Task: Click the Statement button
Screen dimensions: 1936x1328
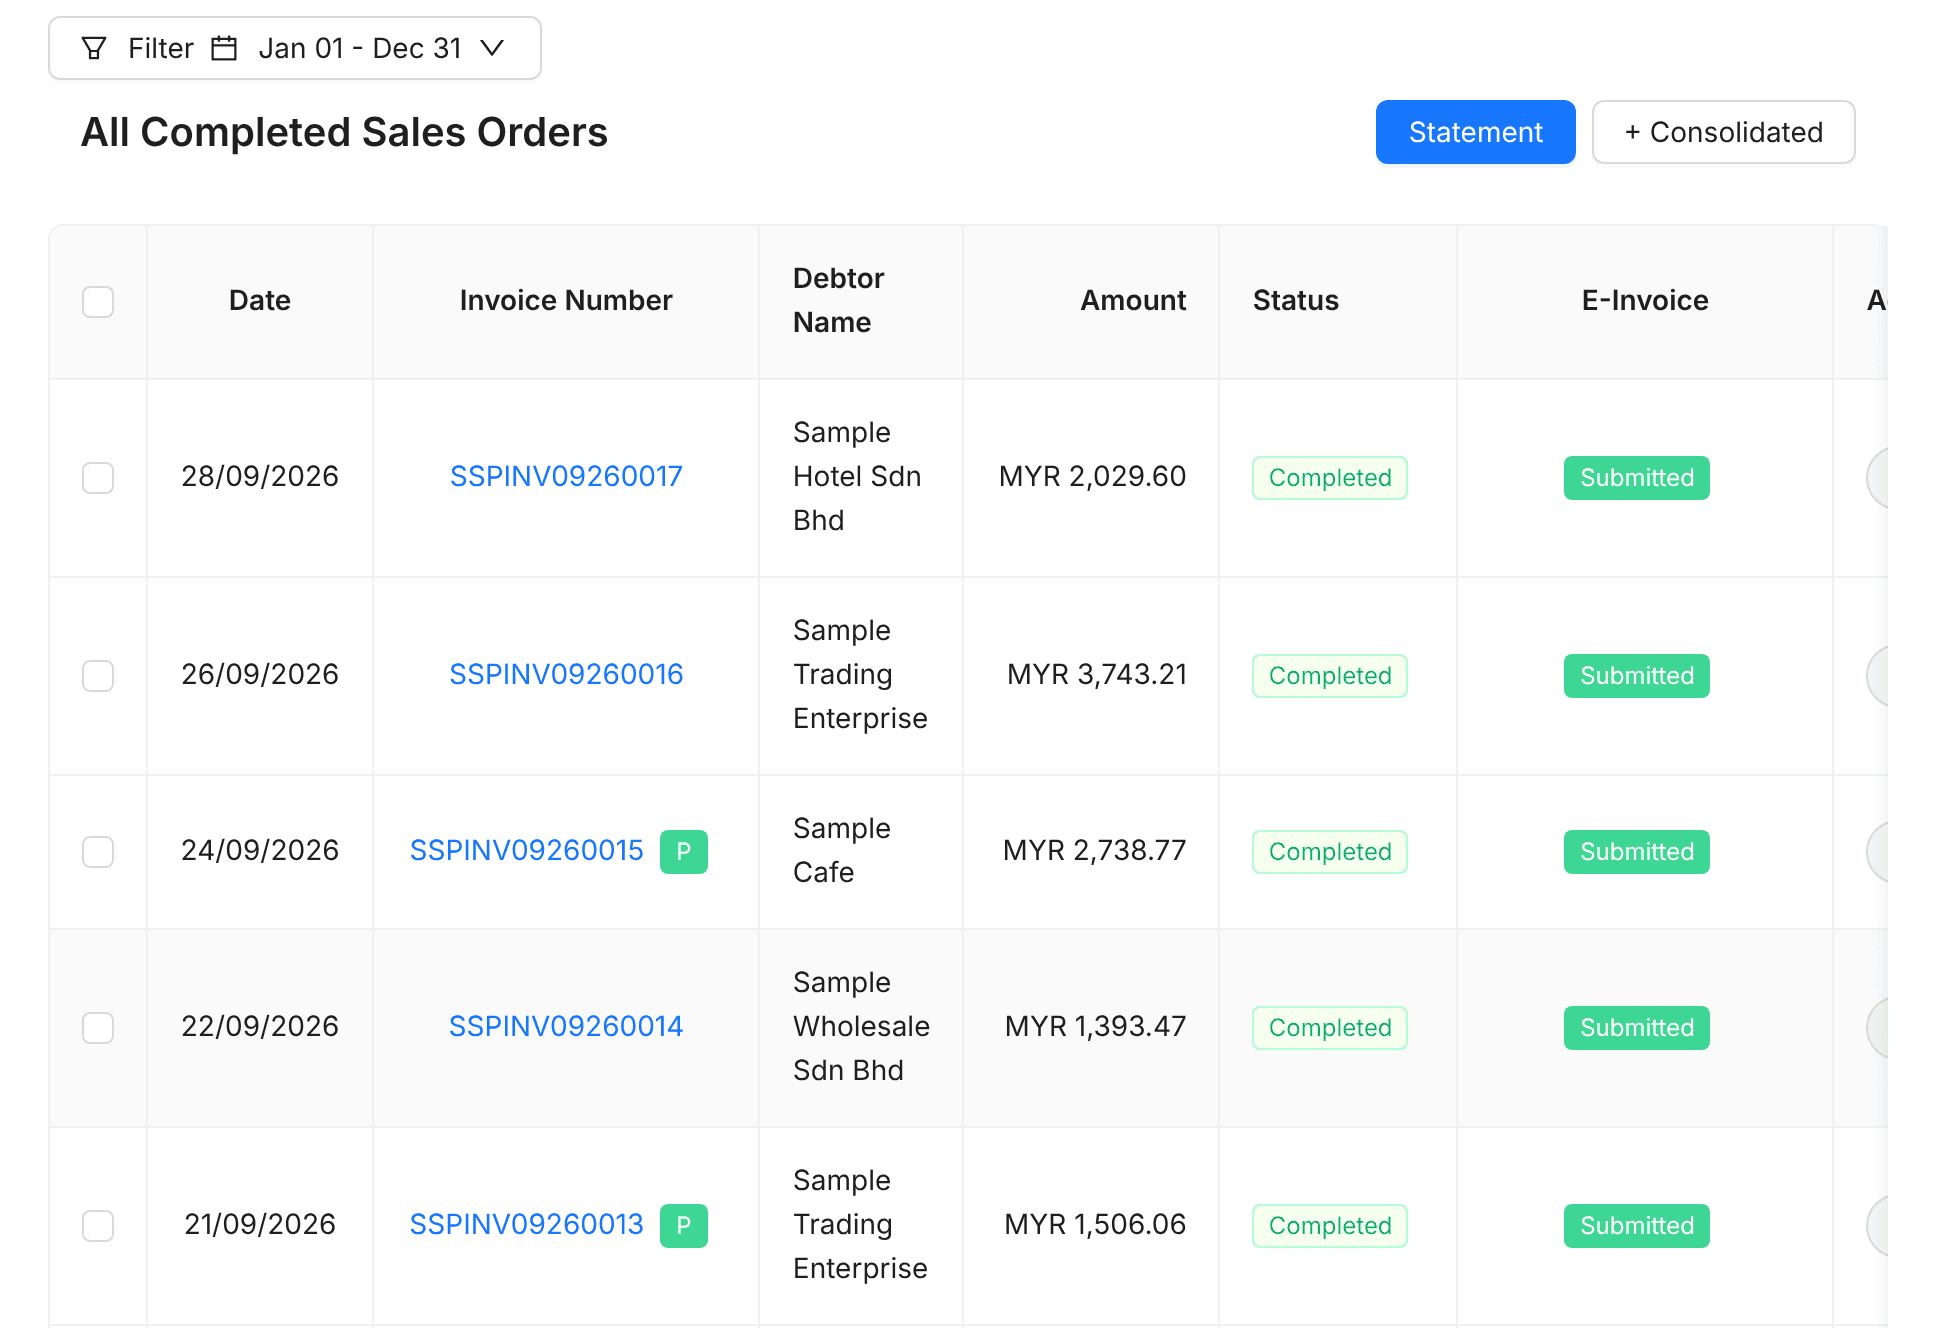Action: click(x=1476, y=132)
